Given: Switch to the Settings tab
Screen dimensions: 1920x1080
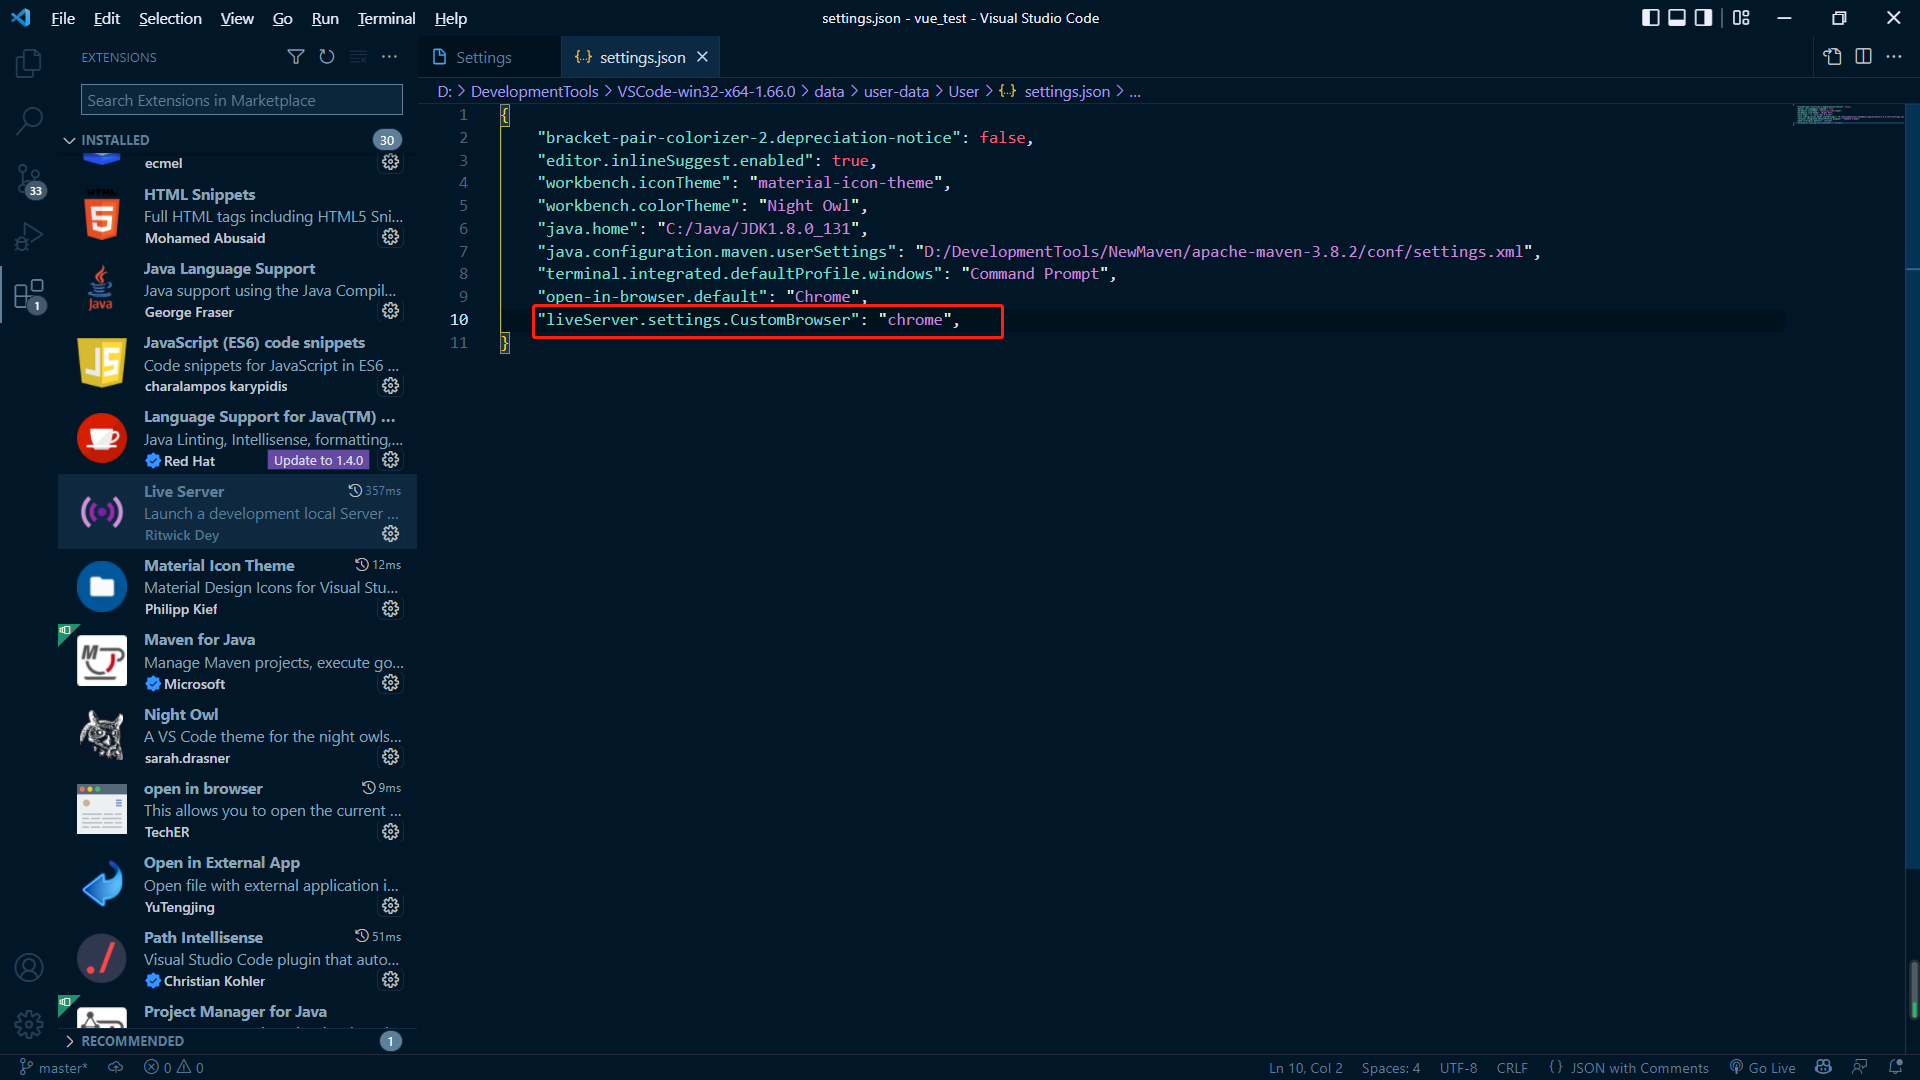Looking at the screenshot, I should click(x=484, y=57).
